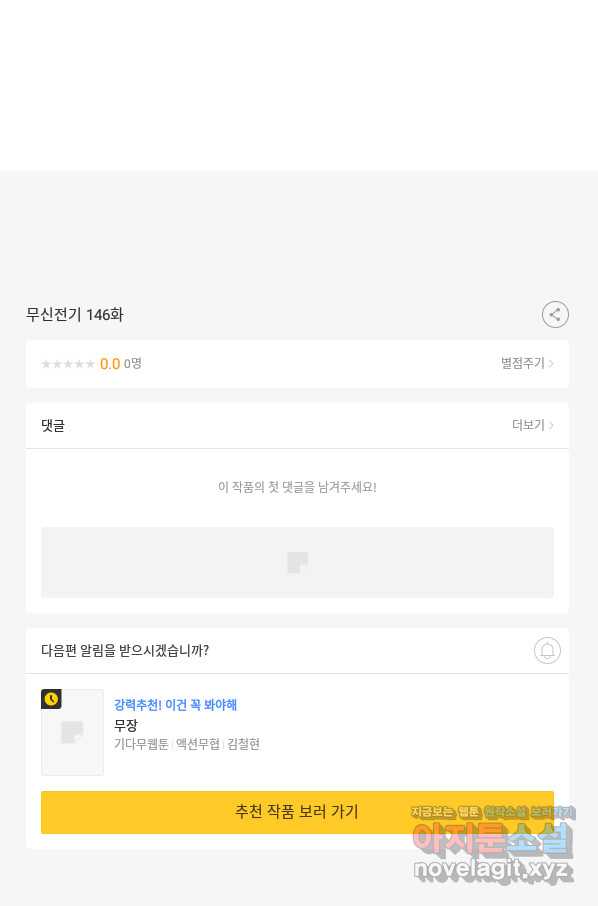Click the 이 작품의 첫 댓글을 남겨주세요 prompt
The width and height of the screenshot is (598, 906).
[x=297, y=487]
